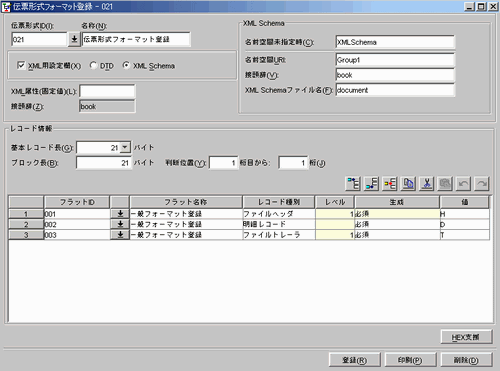The image size is (500, 371).
Task: Click the 名前空間URI field containing Group1
Action: point(395,60)
